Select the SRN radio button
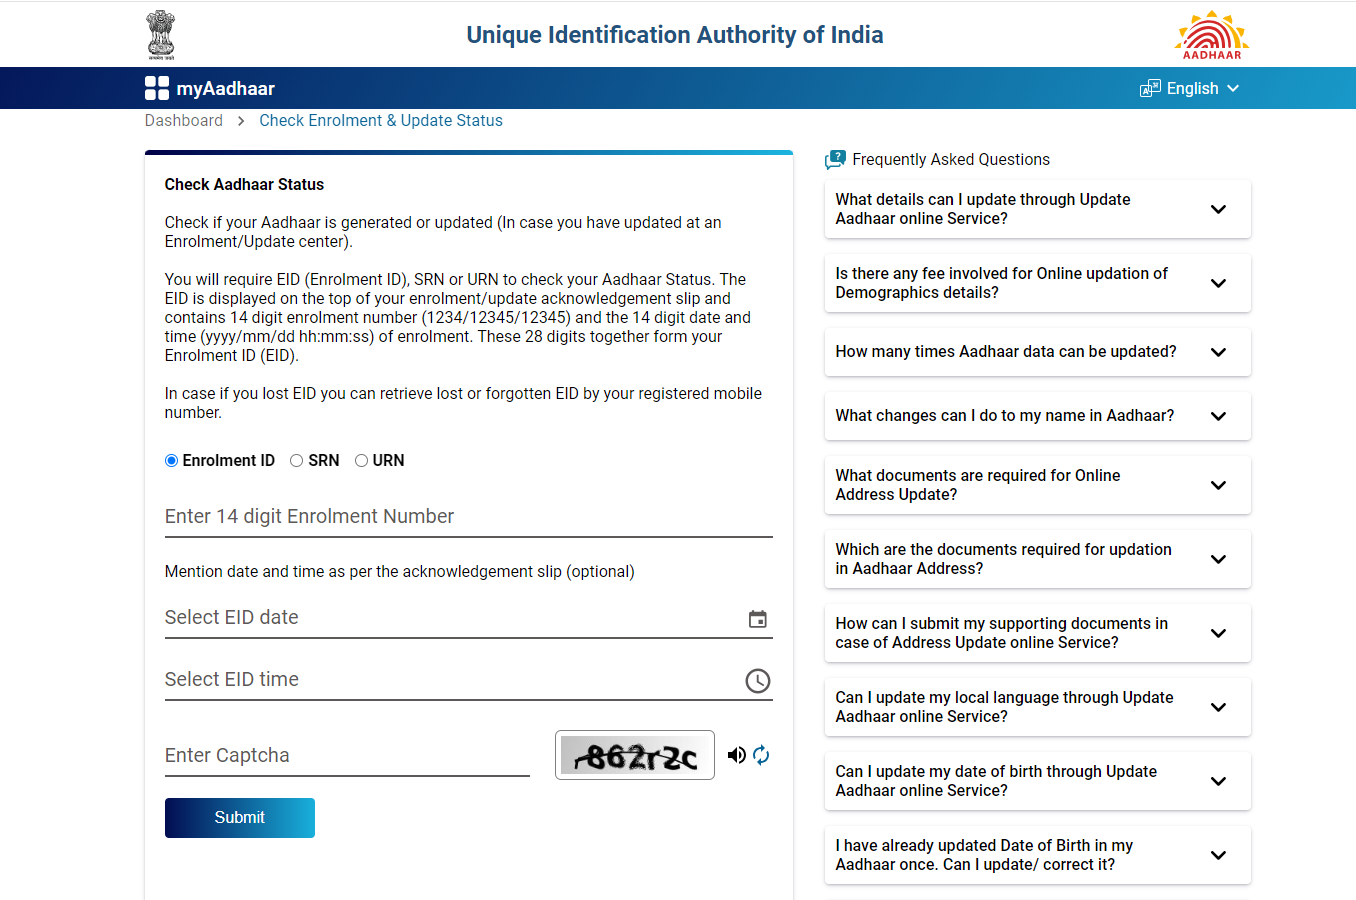Image resolution: width=1356 pixels, height=900 pixels. click(x=296, y=460)
